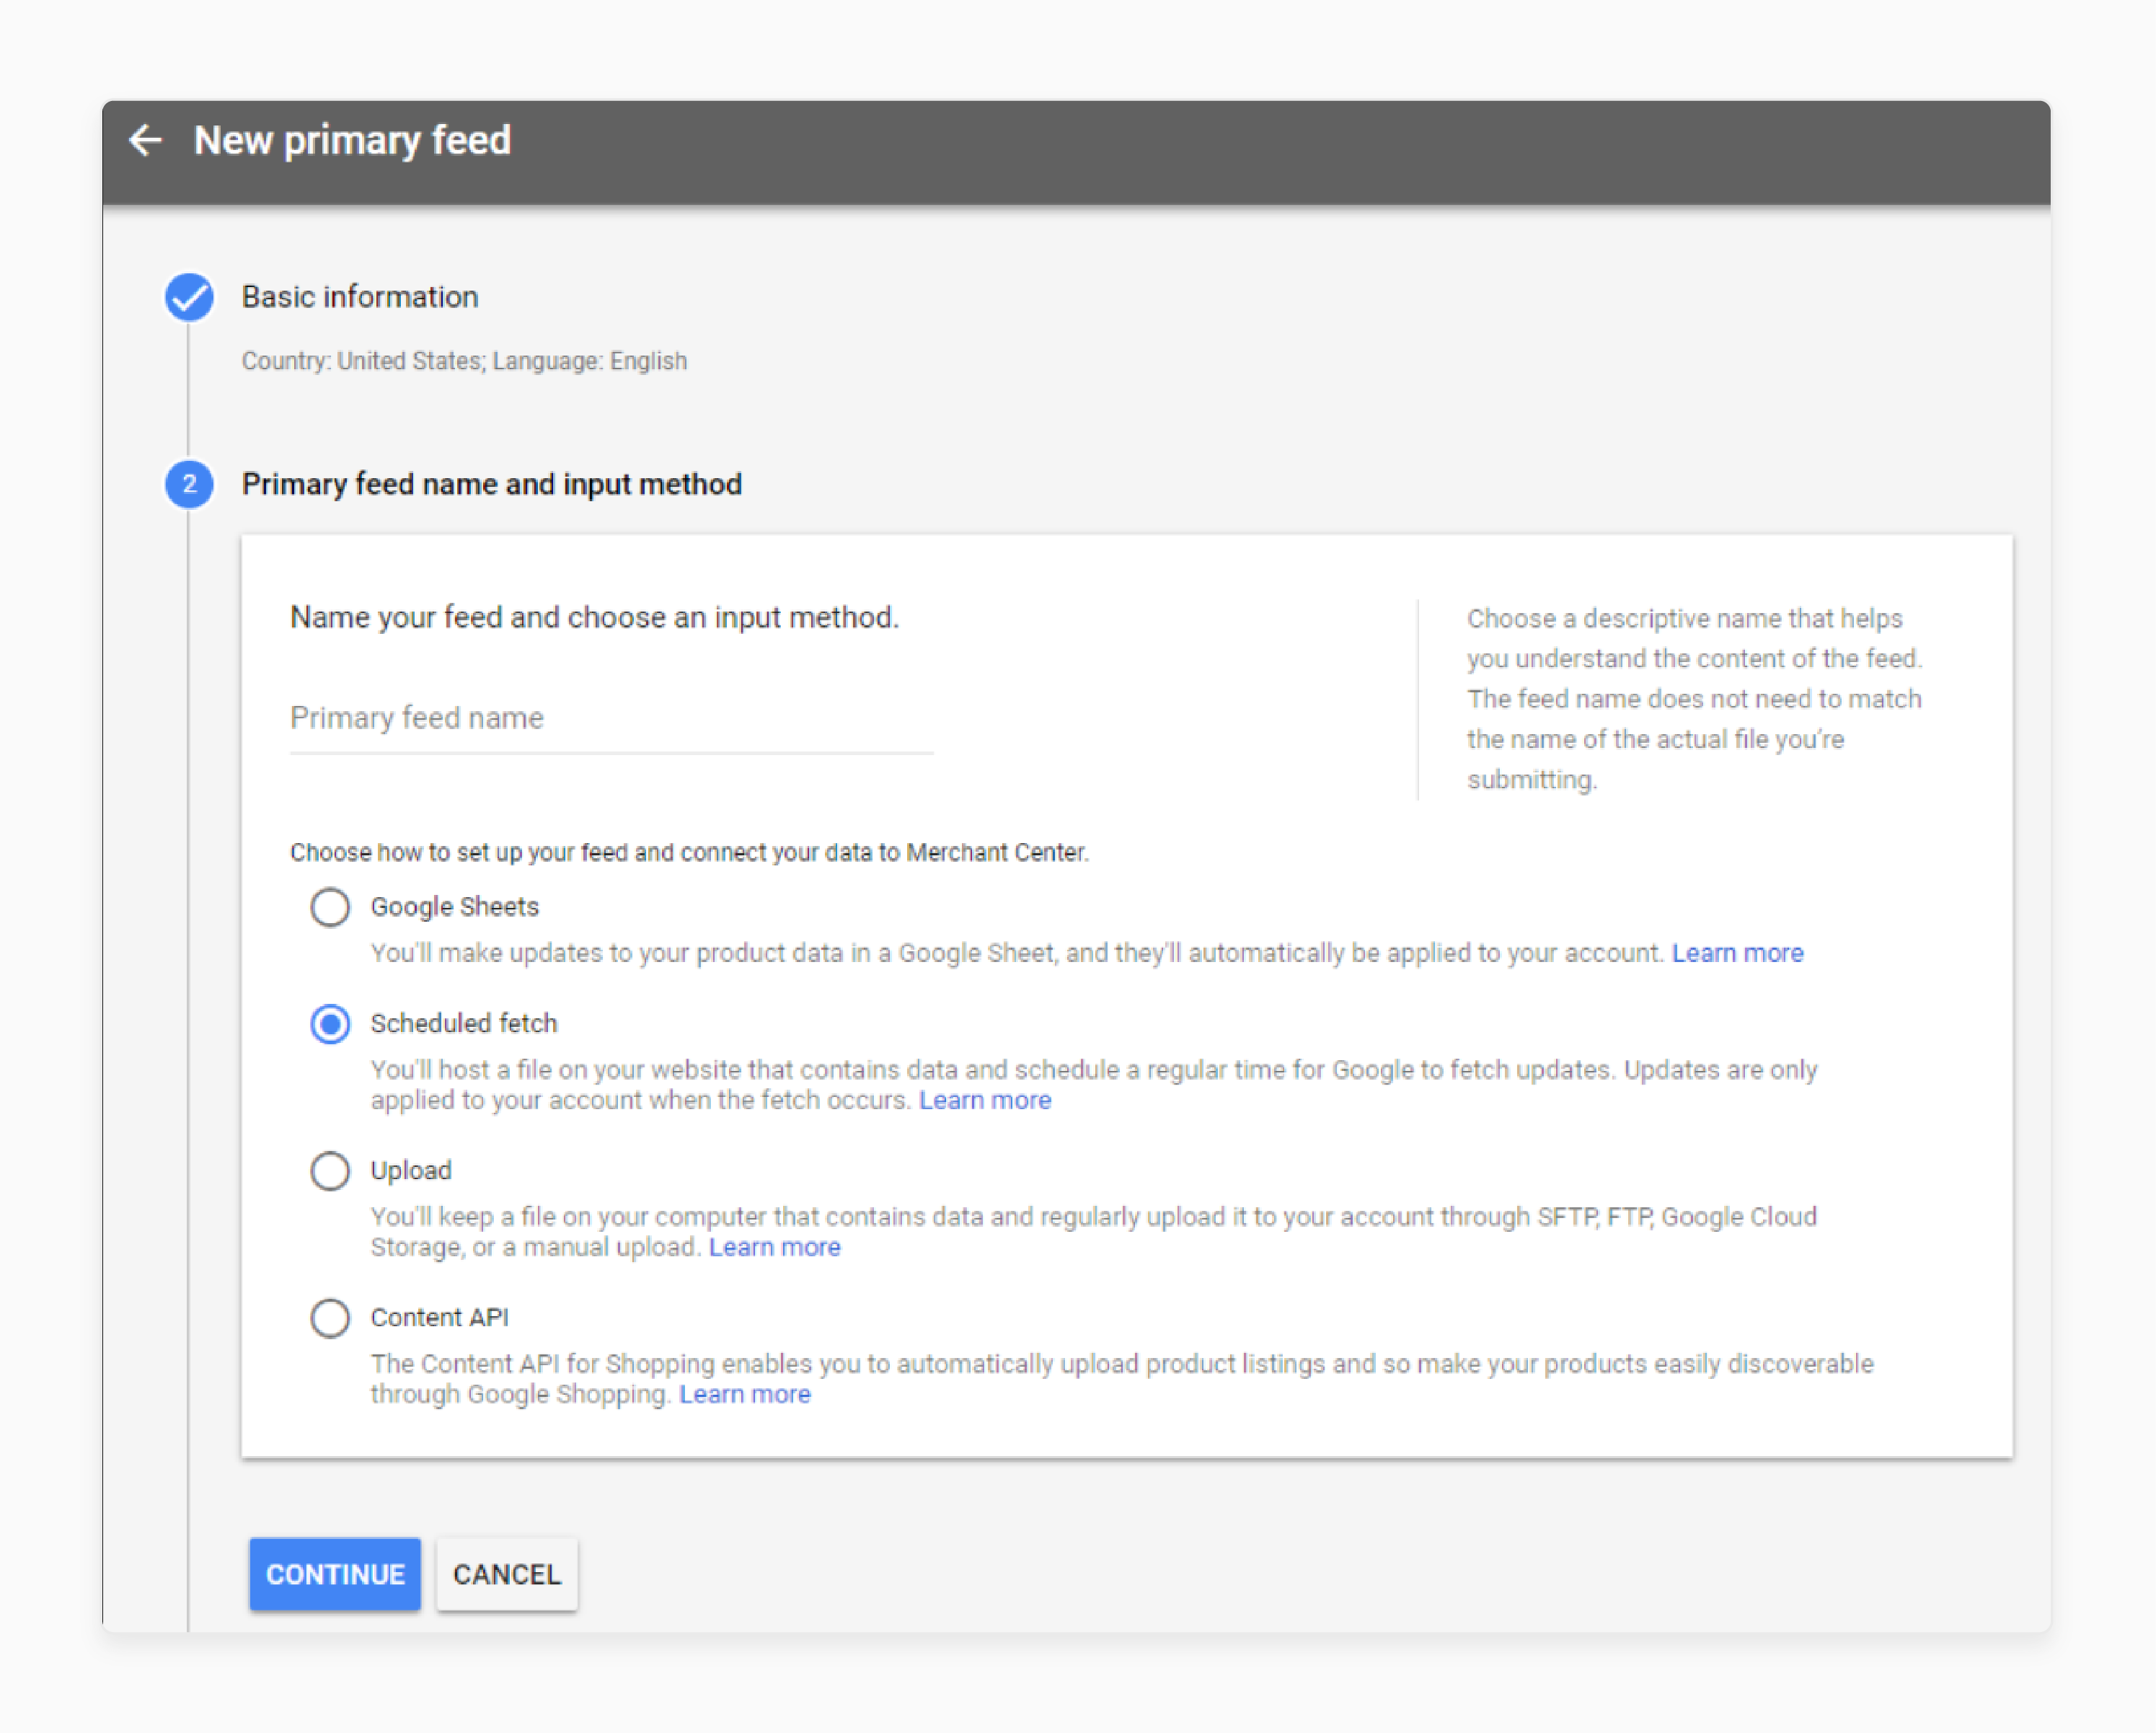Click the 'New primary feed' title

(x=352, y=140)
